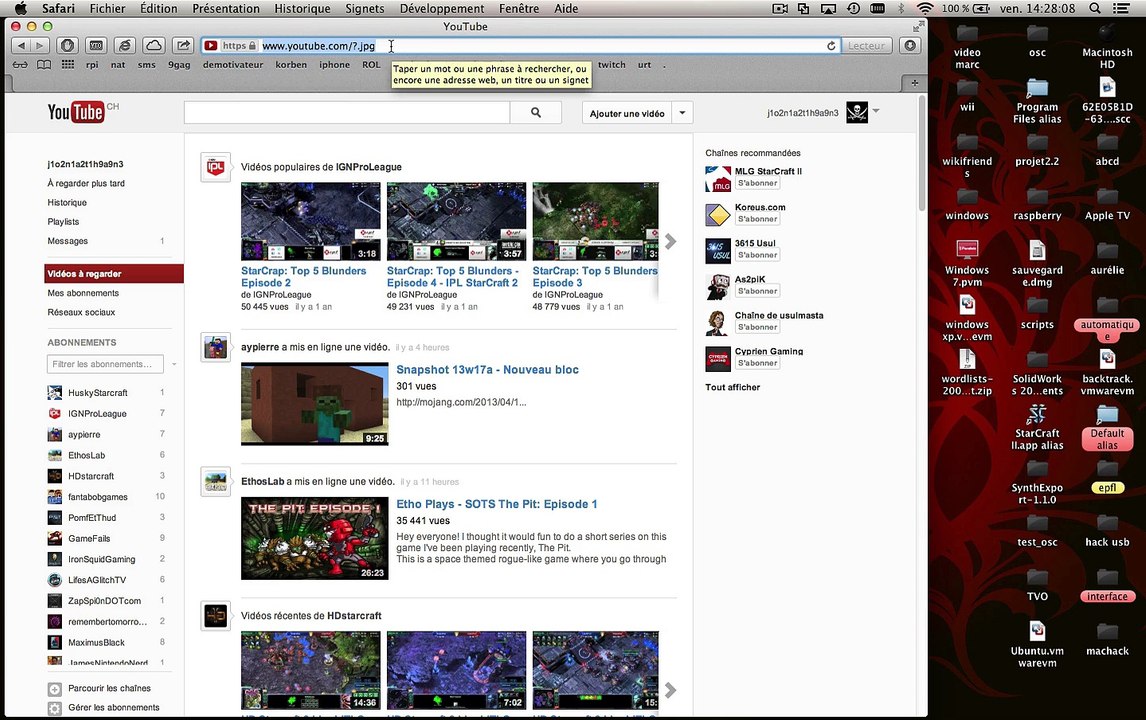
Task: Click the Time Machine clock icon
Action: (853, 8)
